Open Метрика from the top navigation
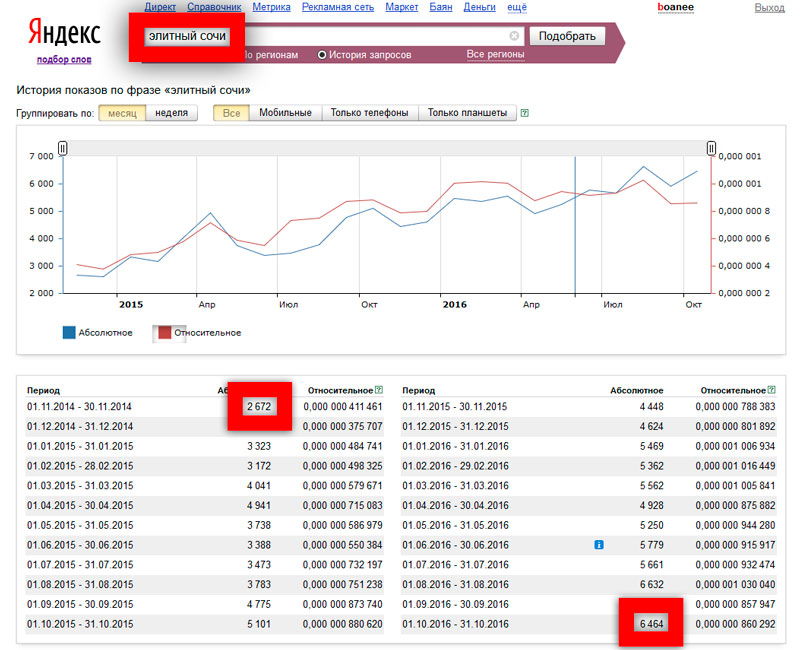Screen dimensions: 800x650 (x=271, y=7)
